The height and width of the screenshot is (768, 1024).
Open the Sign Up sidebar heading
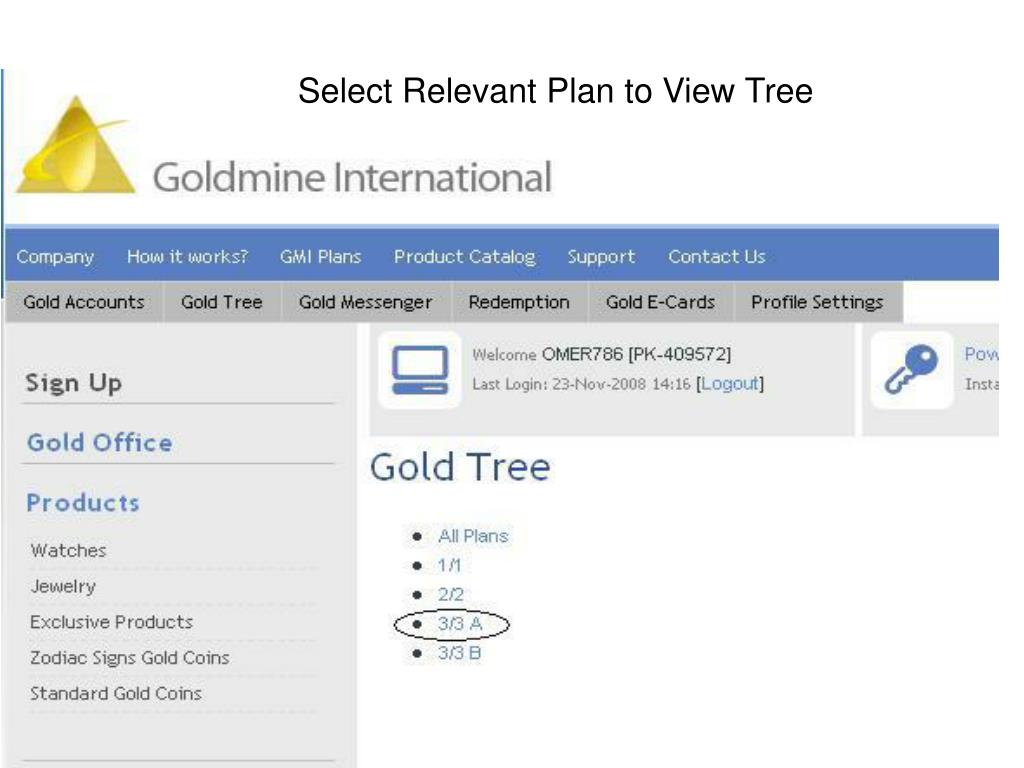pos(73,383)
